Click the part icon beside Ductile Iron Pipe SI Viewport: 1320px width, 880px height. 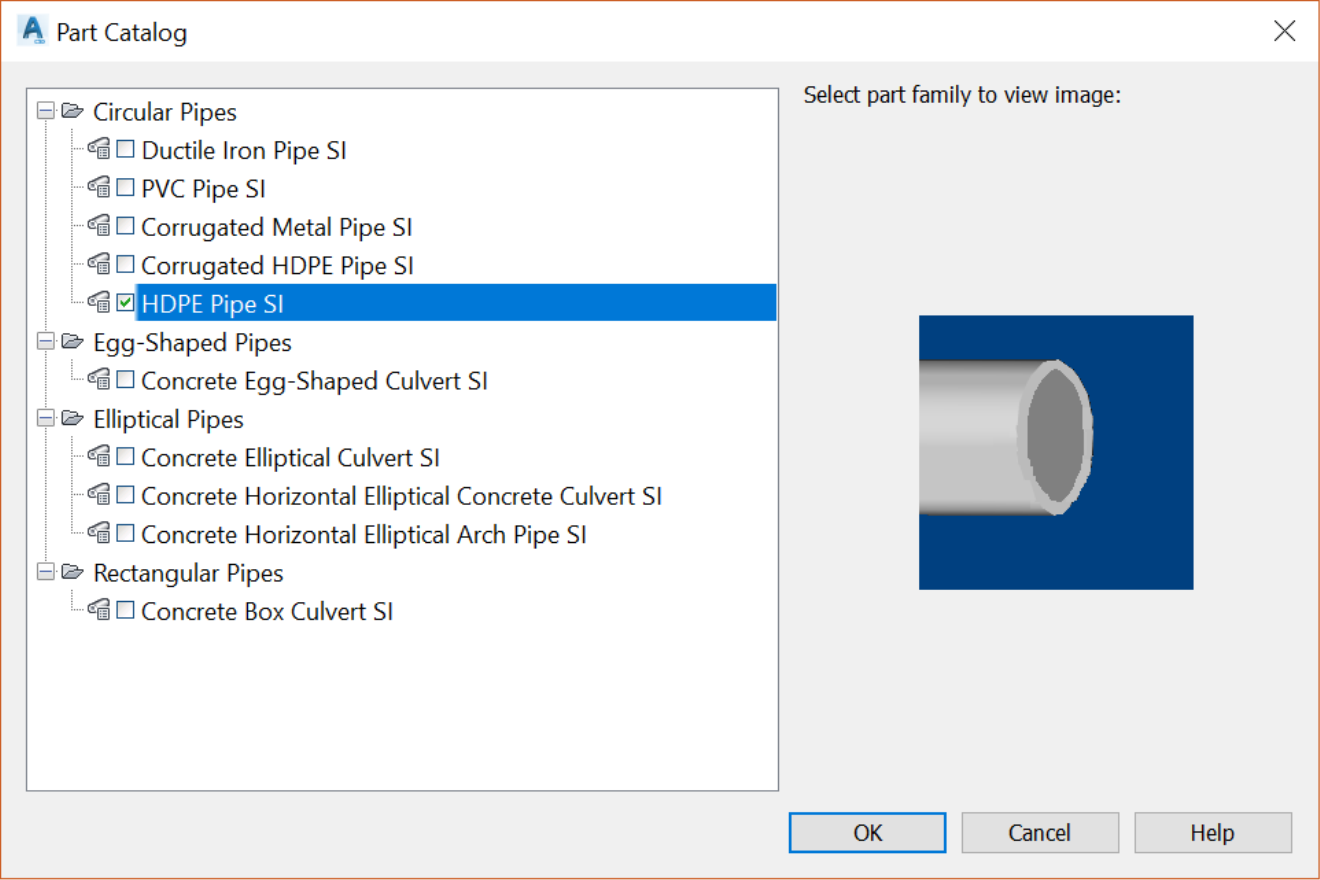point(99,150)
